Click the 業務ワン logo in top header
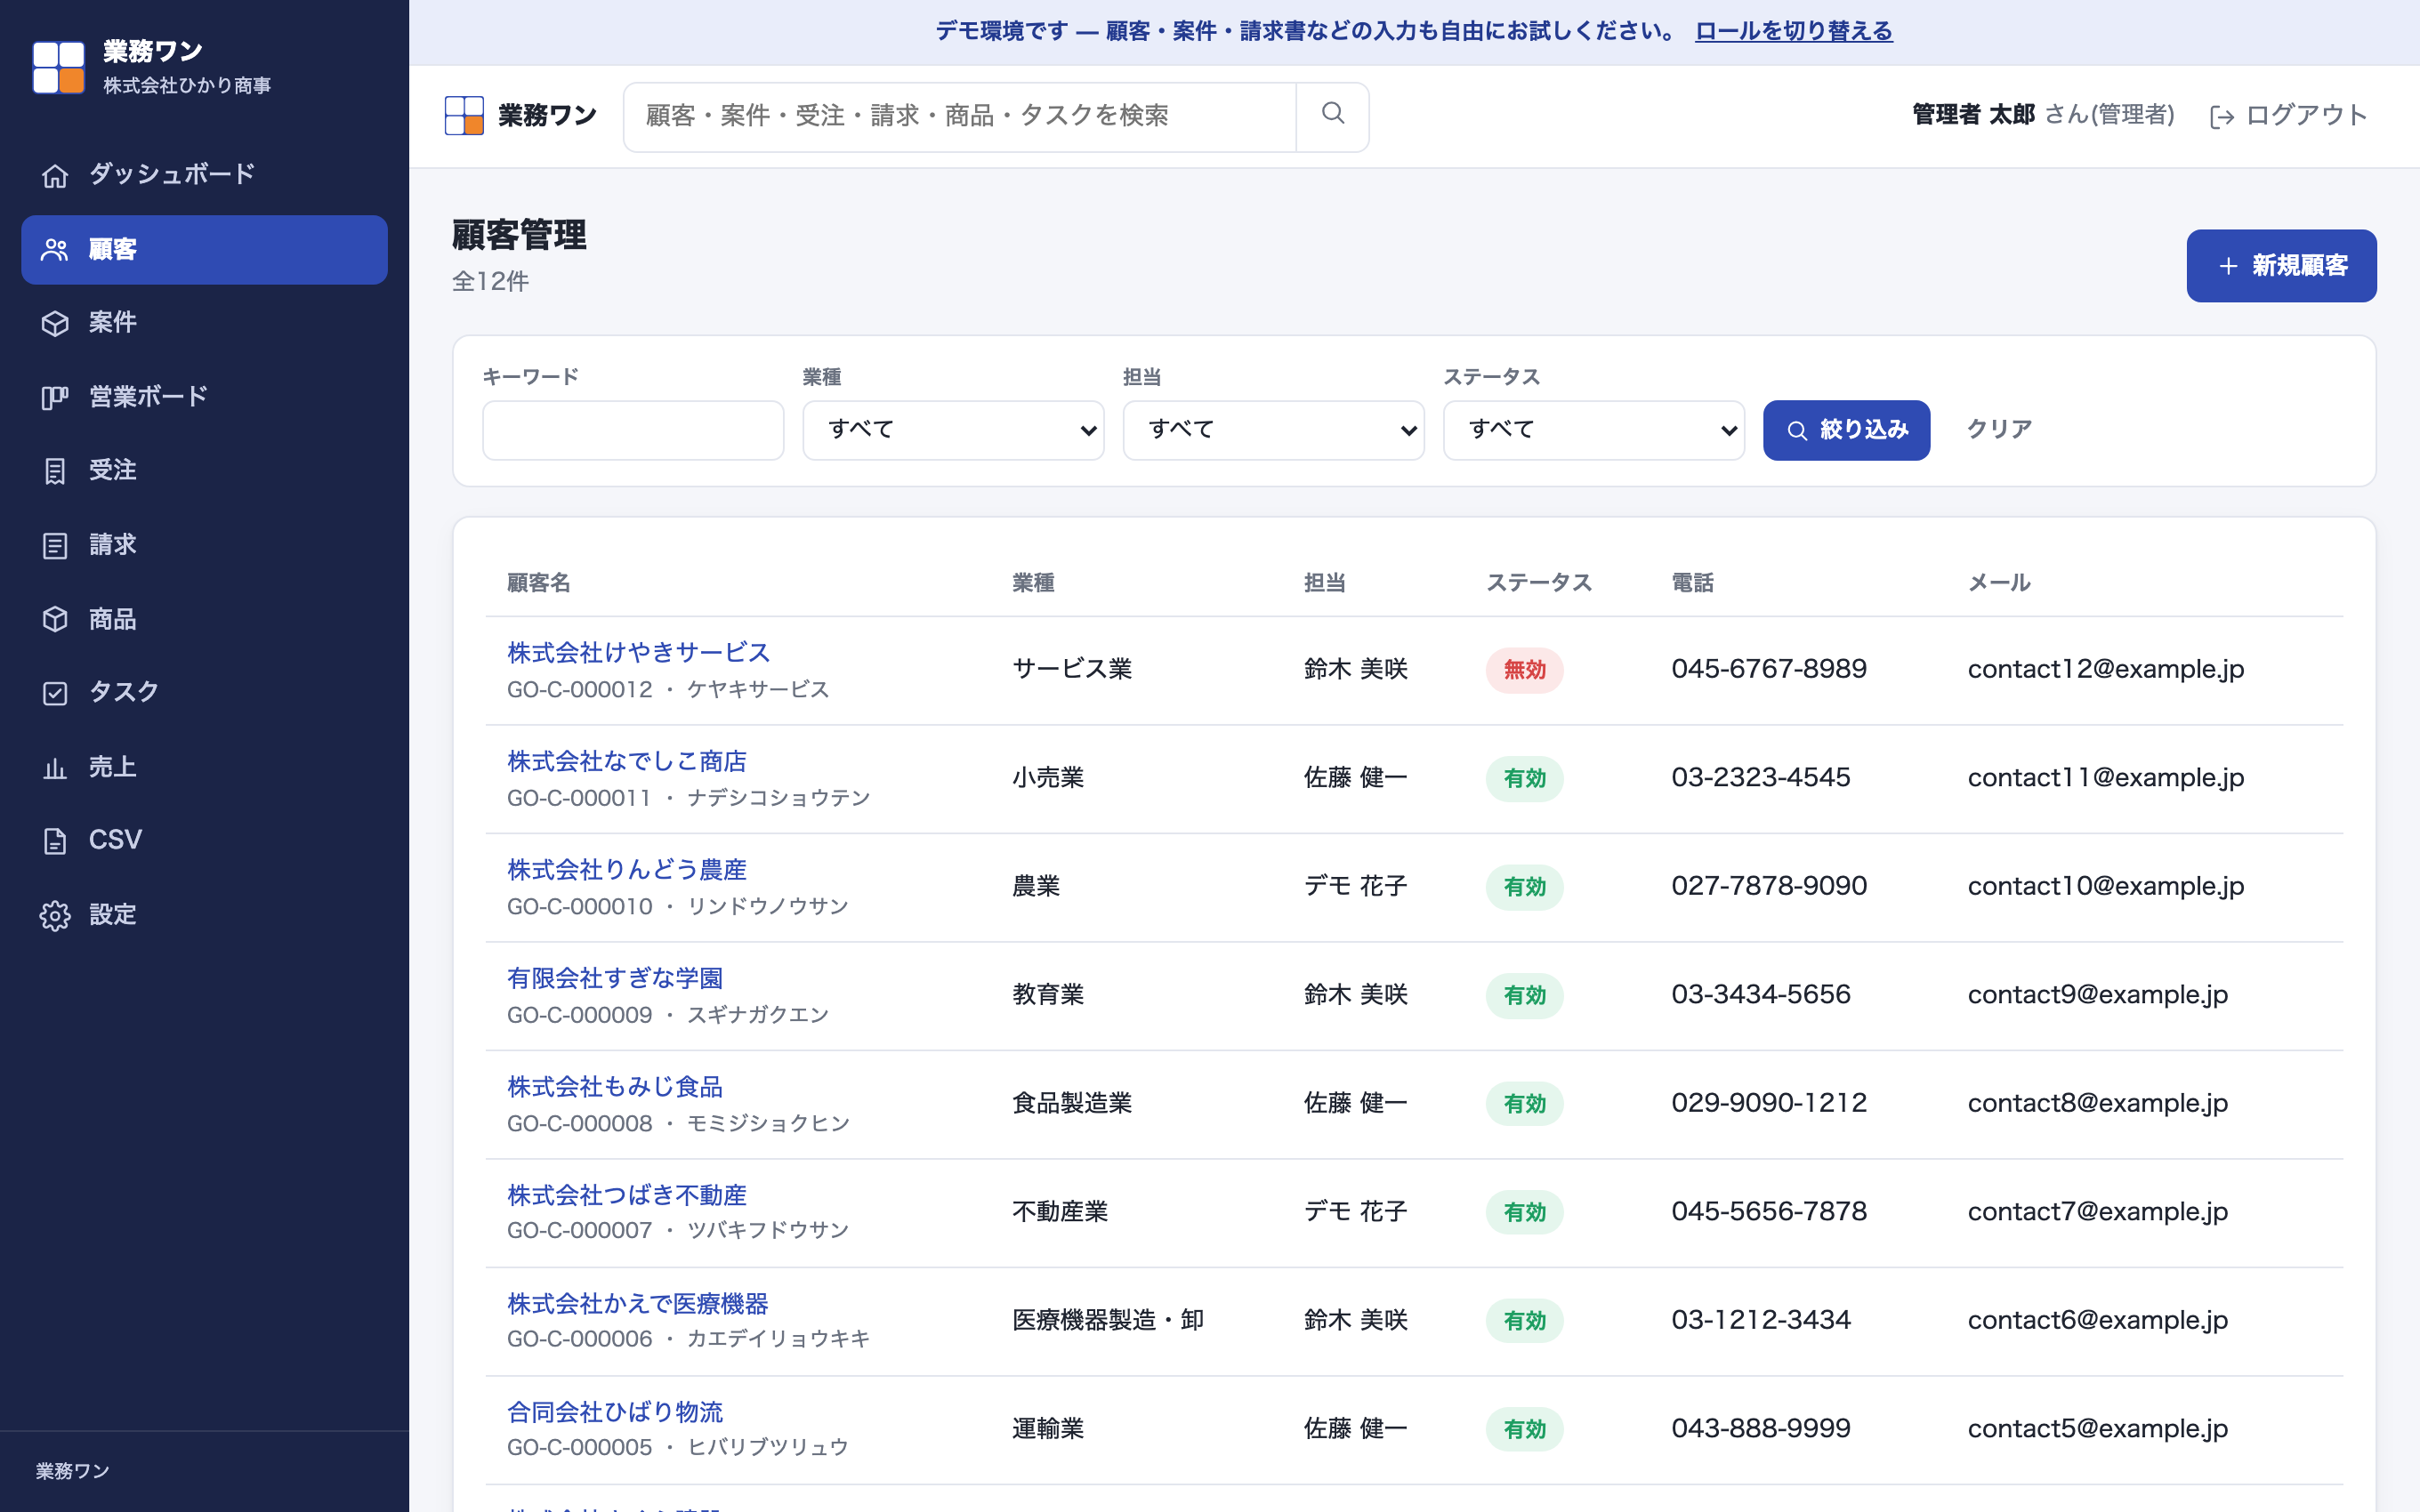The width and height of the screenshot is (2420, 1512). 464,116
